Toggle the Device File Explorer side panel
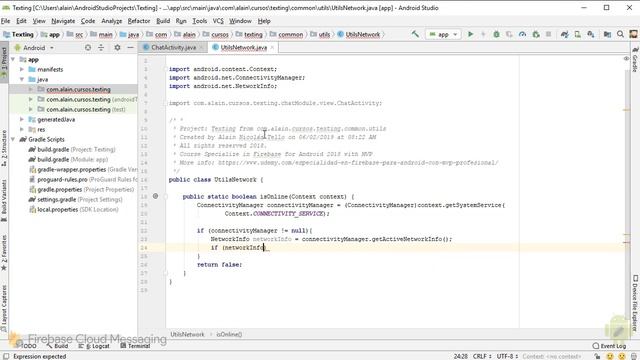Image resolution: width=640 pixels, height=360 pixels. (636, 303)
